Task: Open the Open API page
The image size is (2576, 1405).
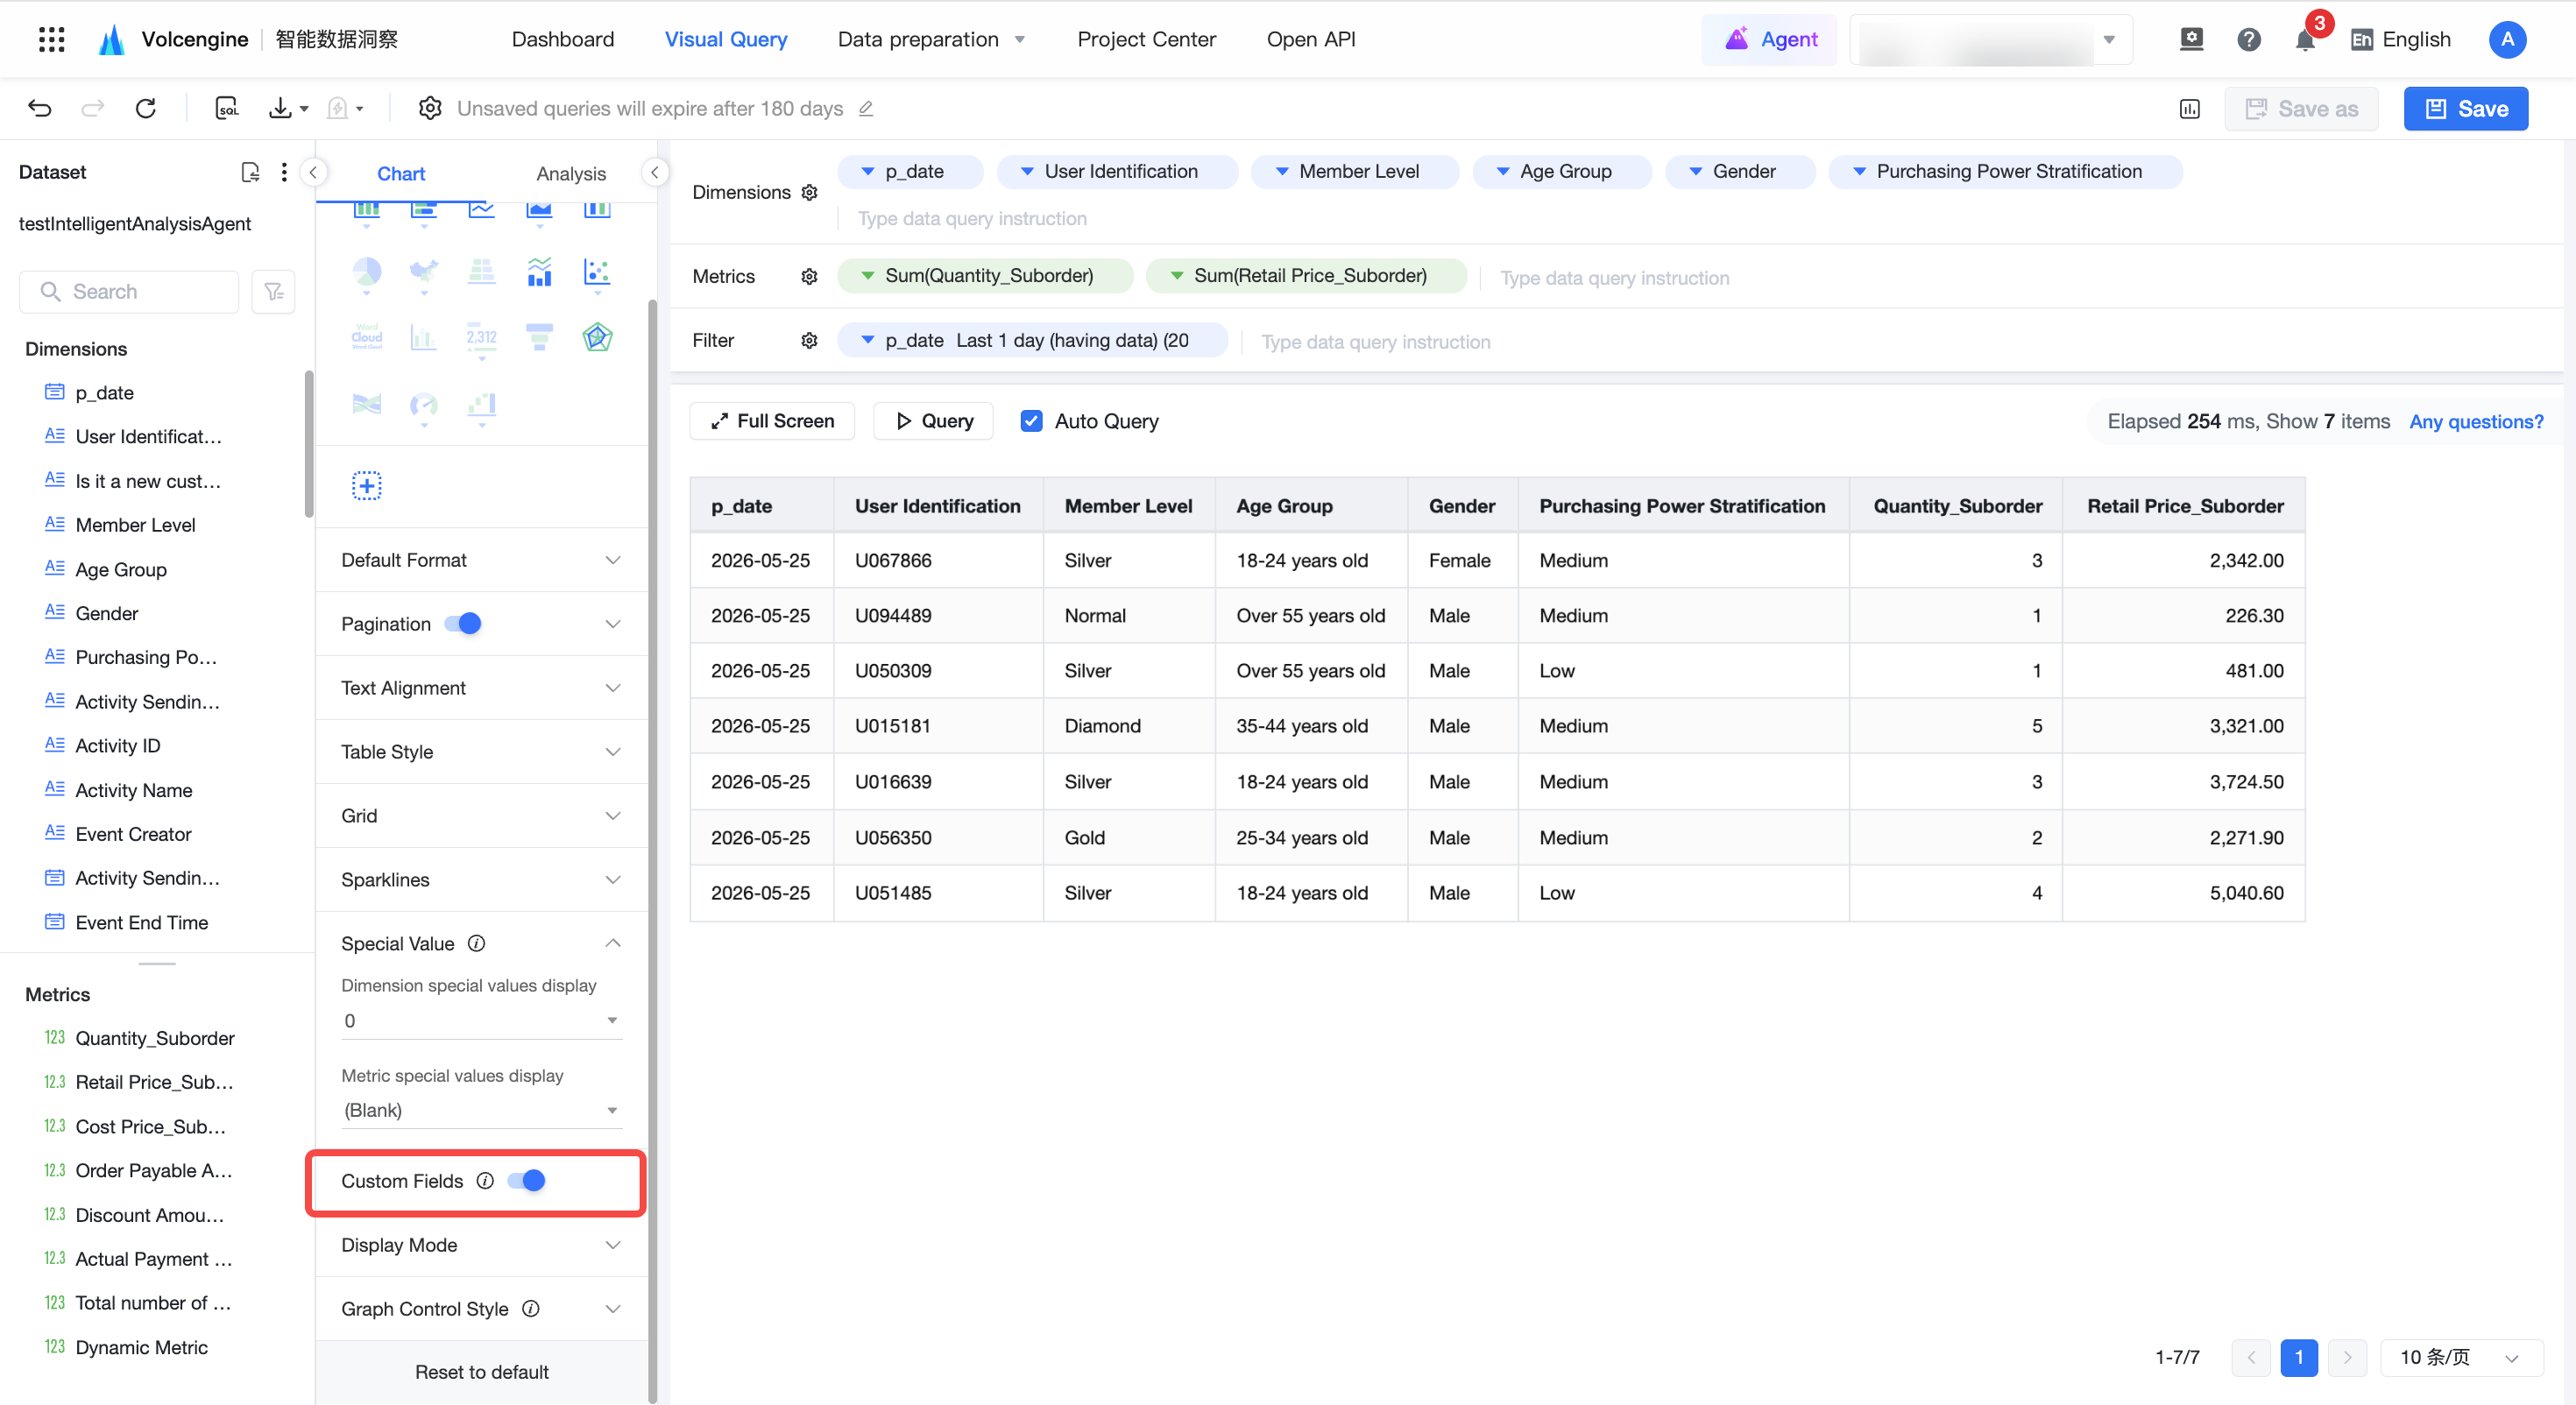Action: pyautogui.click(x=1311, y=39)
